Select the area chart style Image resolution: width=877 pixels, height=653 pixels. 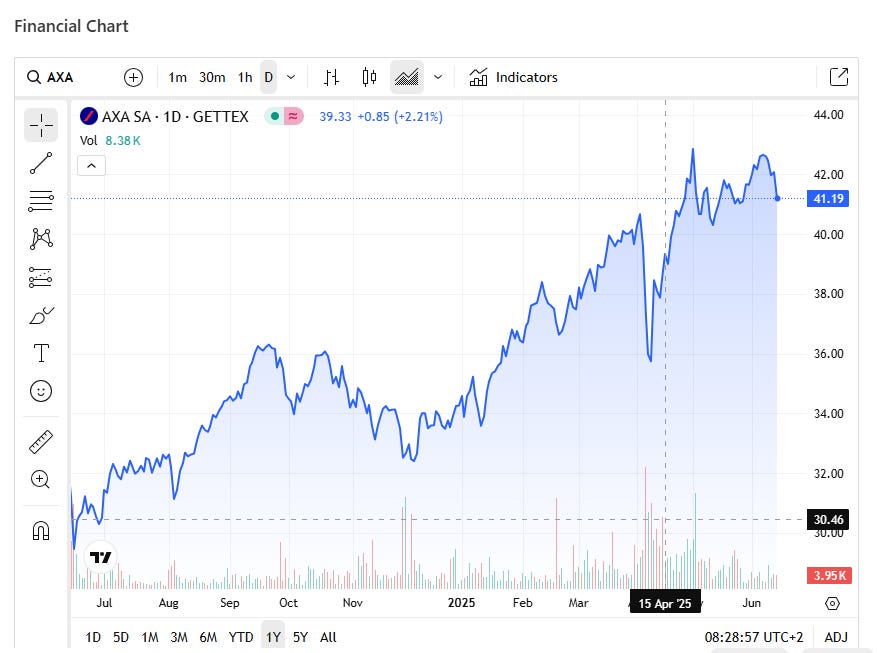point(407,77)
